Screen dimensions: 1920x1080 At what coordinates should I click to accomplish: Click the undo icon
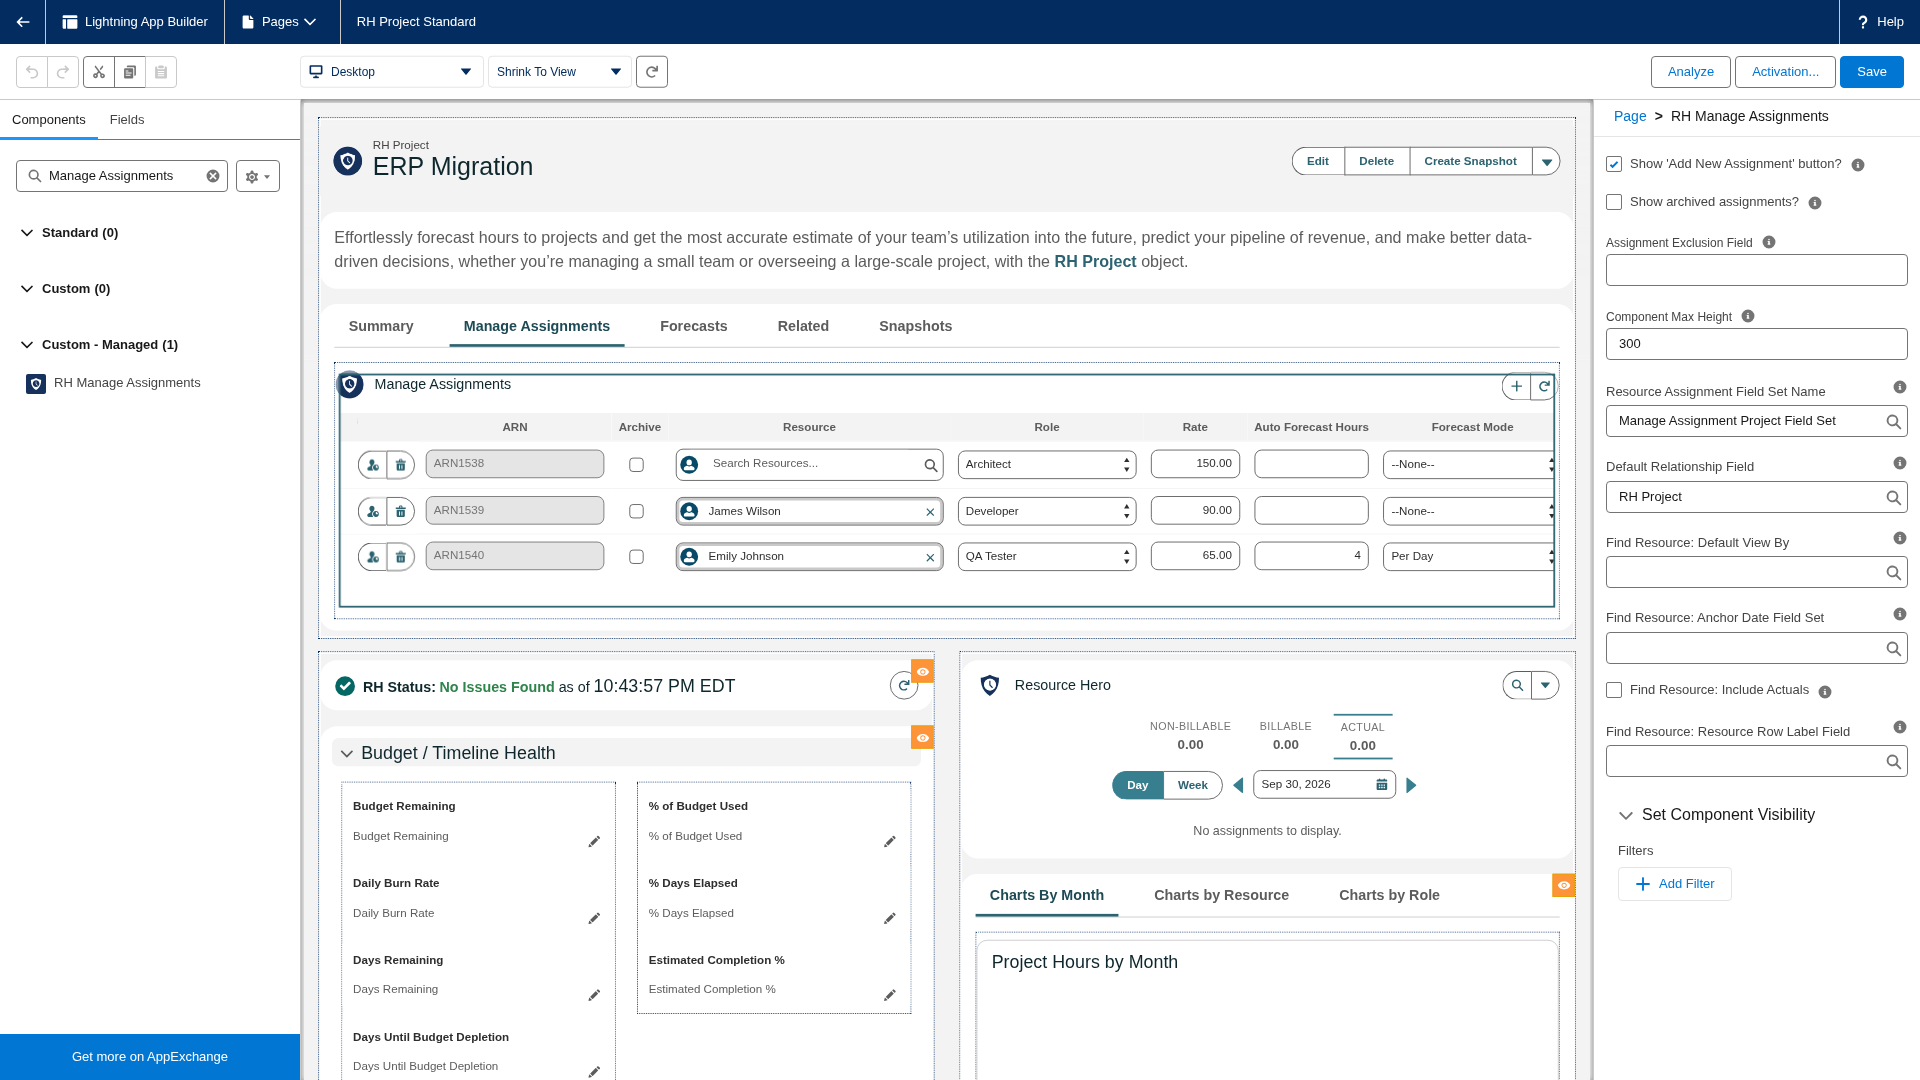[x=32, y=72]
